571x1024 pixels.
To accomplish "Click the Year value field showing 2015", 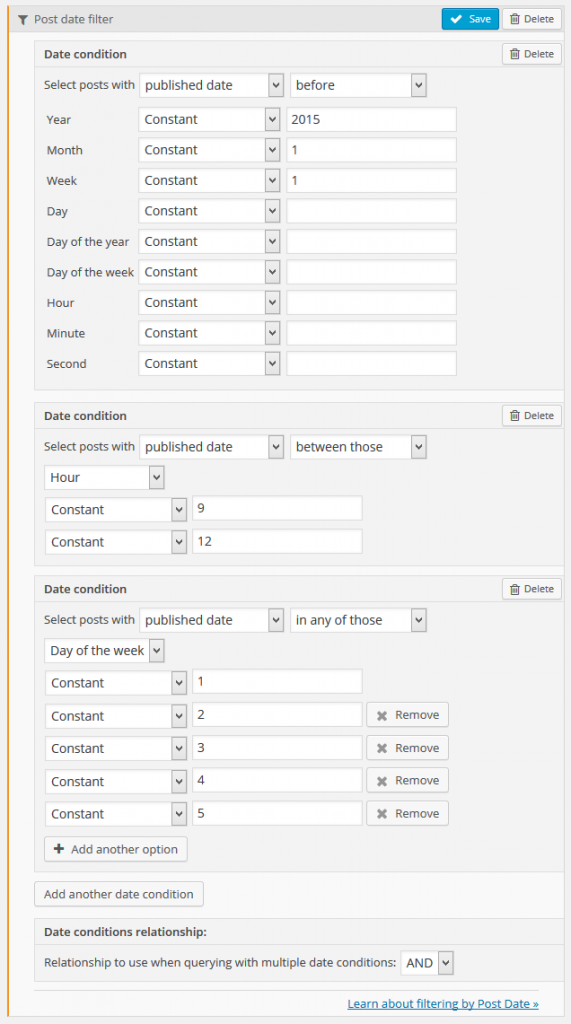I will pyautogui.click(x=371, y=120).
